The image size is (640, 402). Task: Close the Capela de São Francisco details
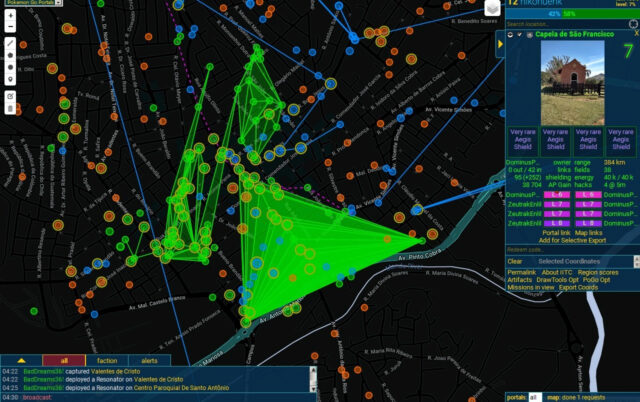click(636, 33)
